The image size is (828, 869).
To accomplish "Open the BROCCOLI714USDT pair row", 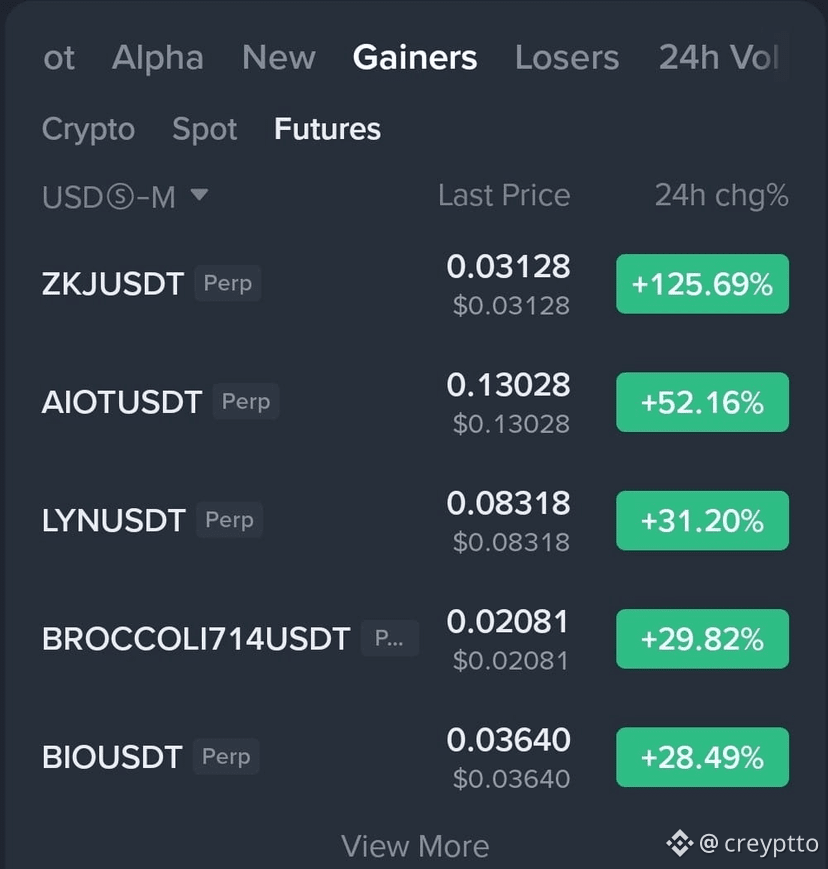I will (416, 638).
